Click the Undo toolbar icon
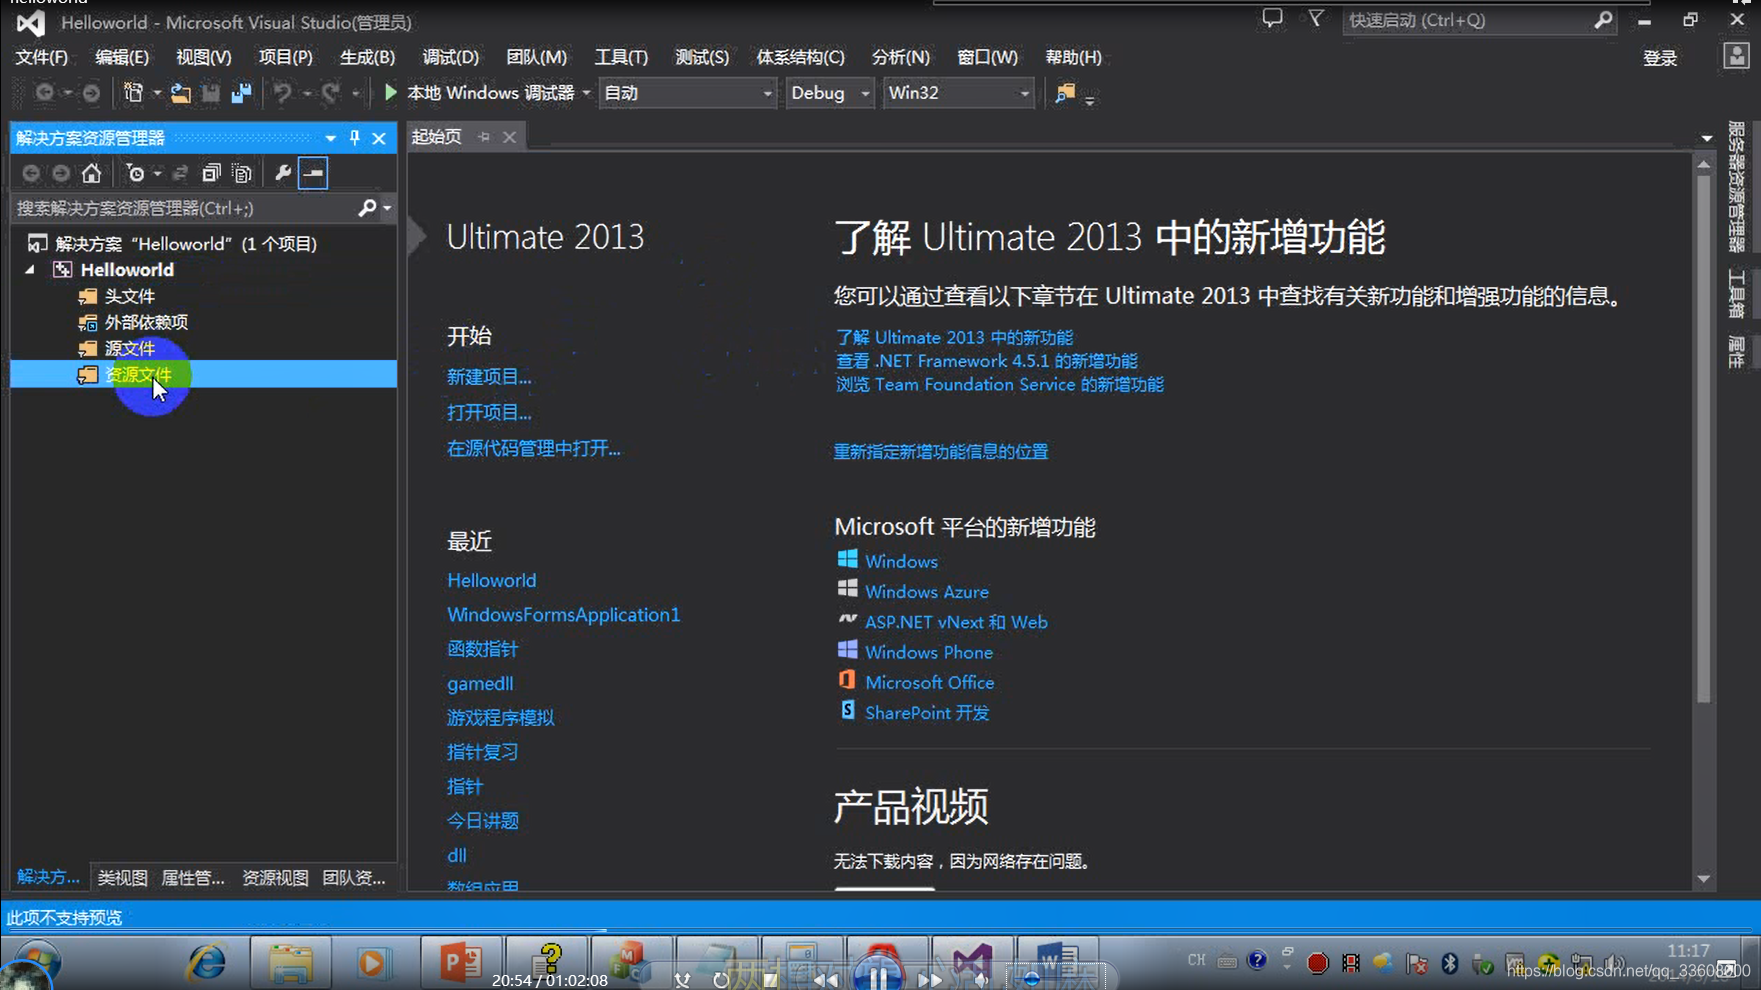 283,93
